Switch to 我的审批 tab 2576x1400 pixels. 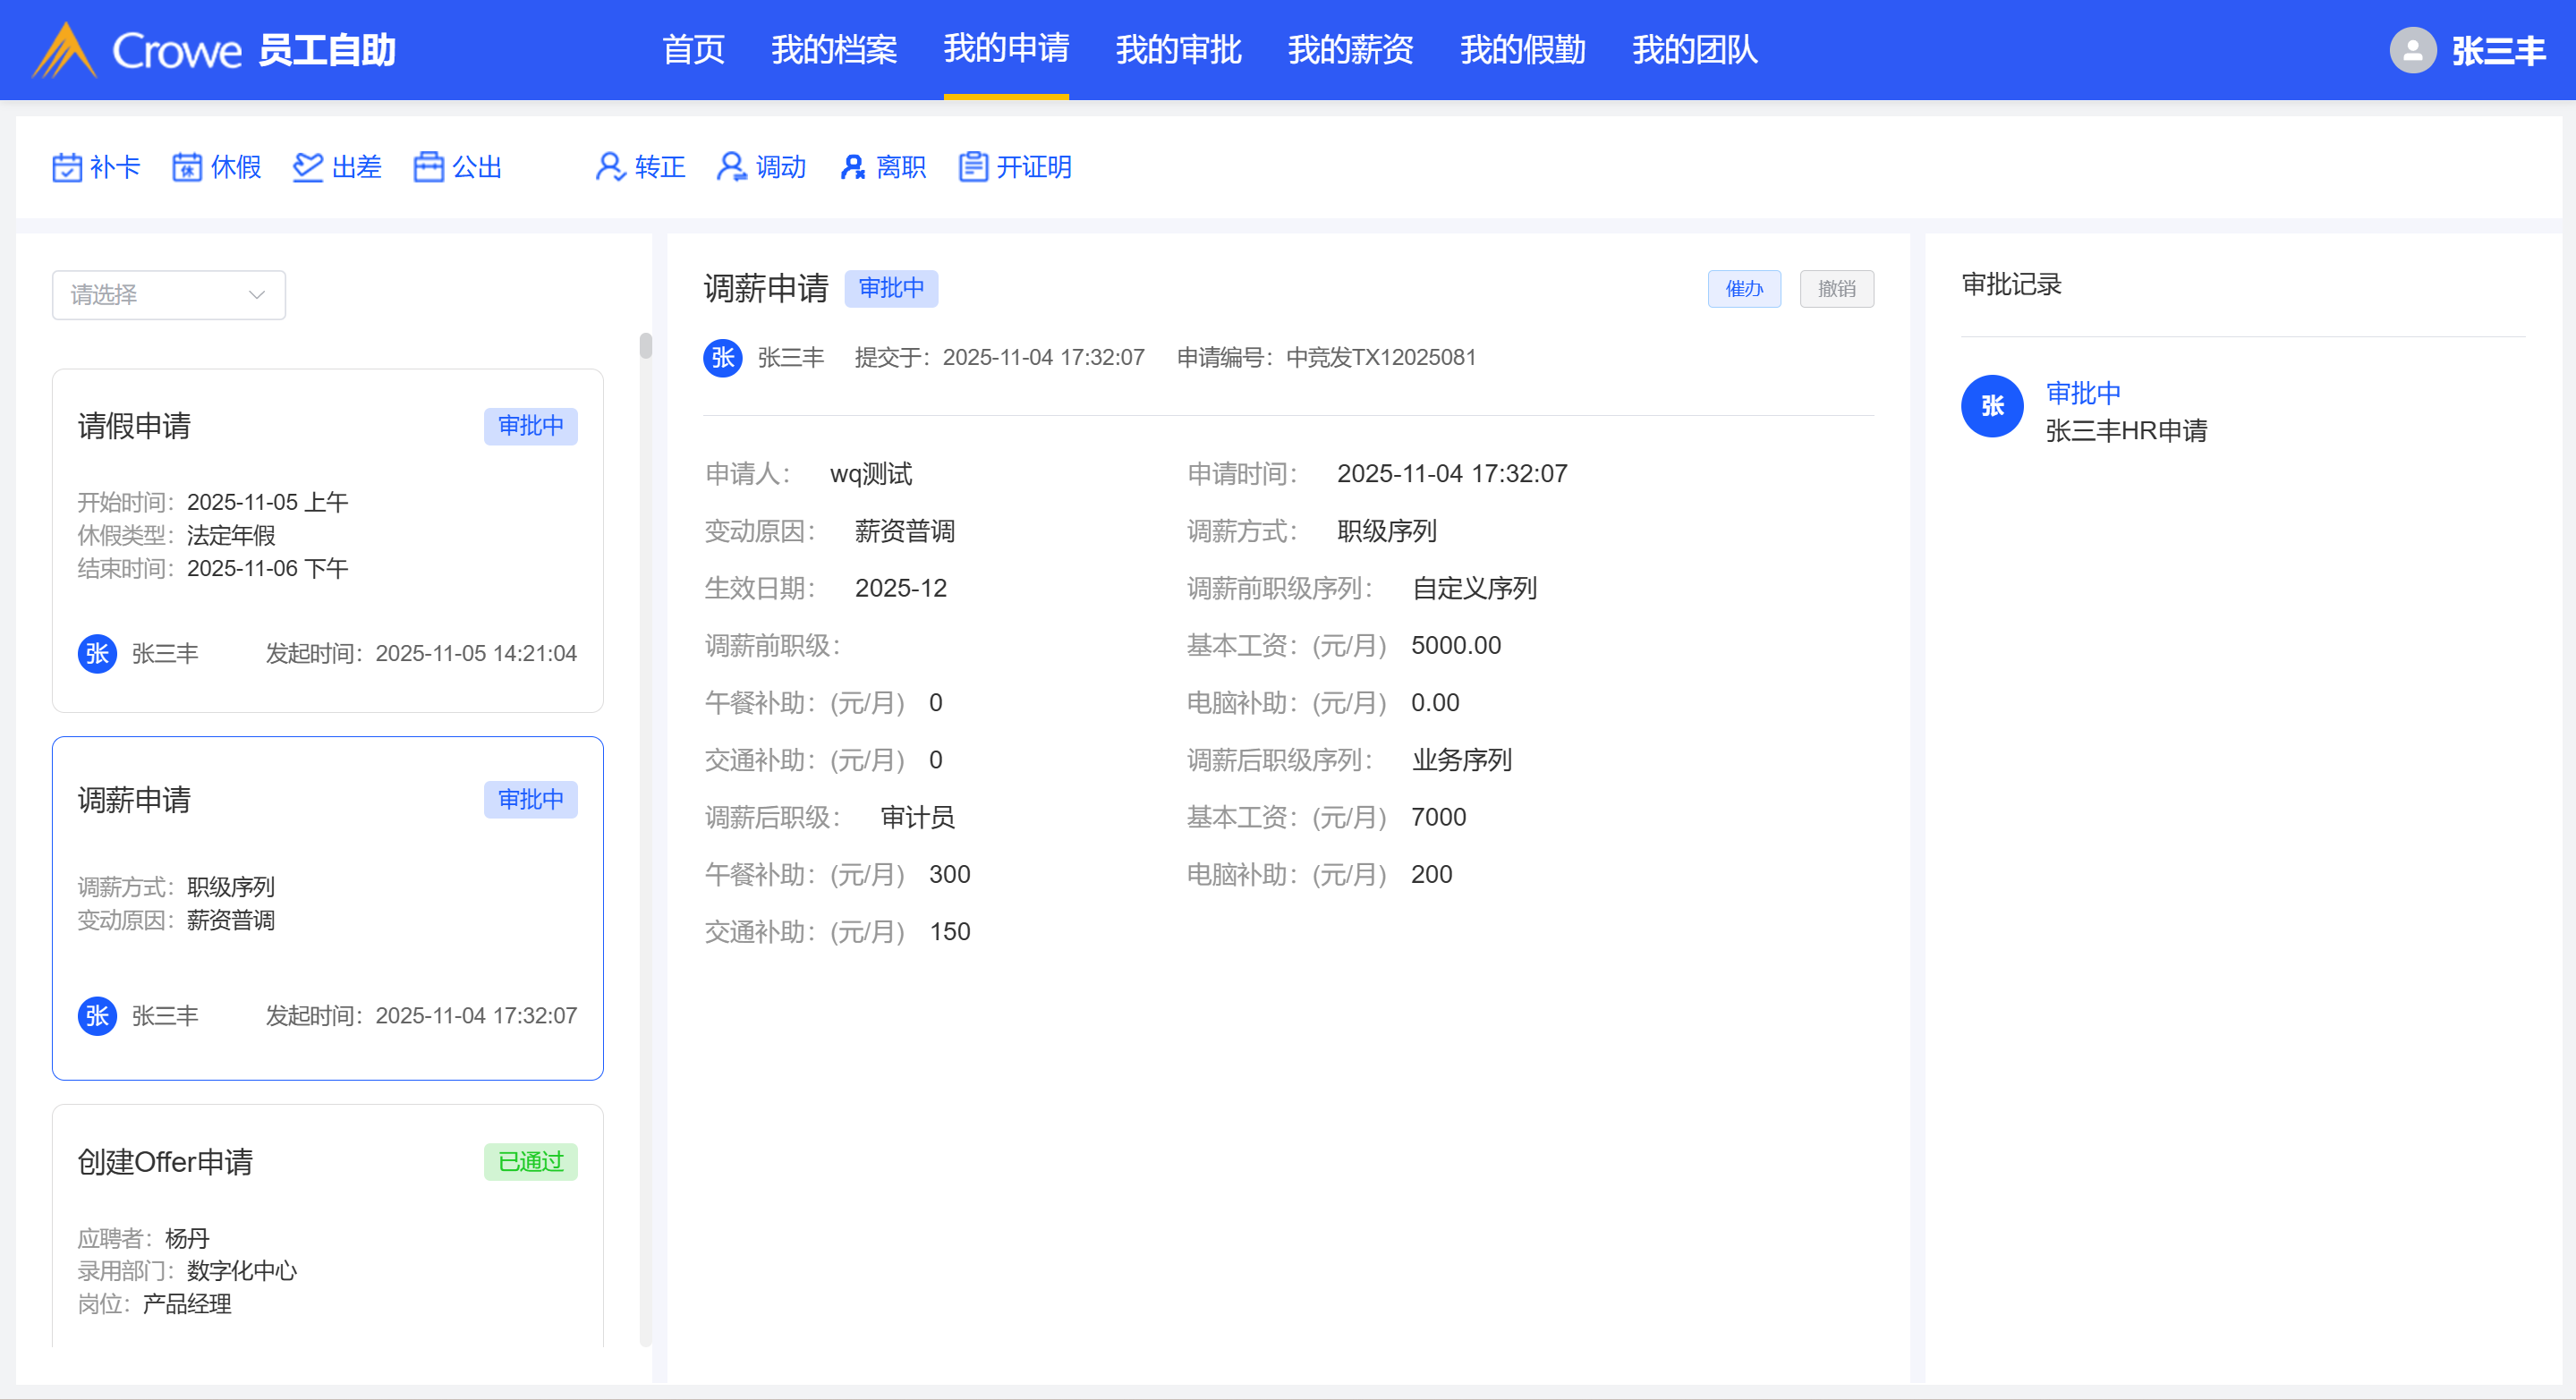[1178, 50]
